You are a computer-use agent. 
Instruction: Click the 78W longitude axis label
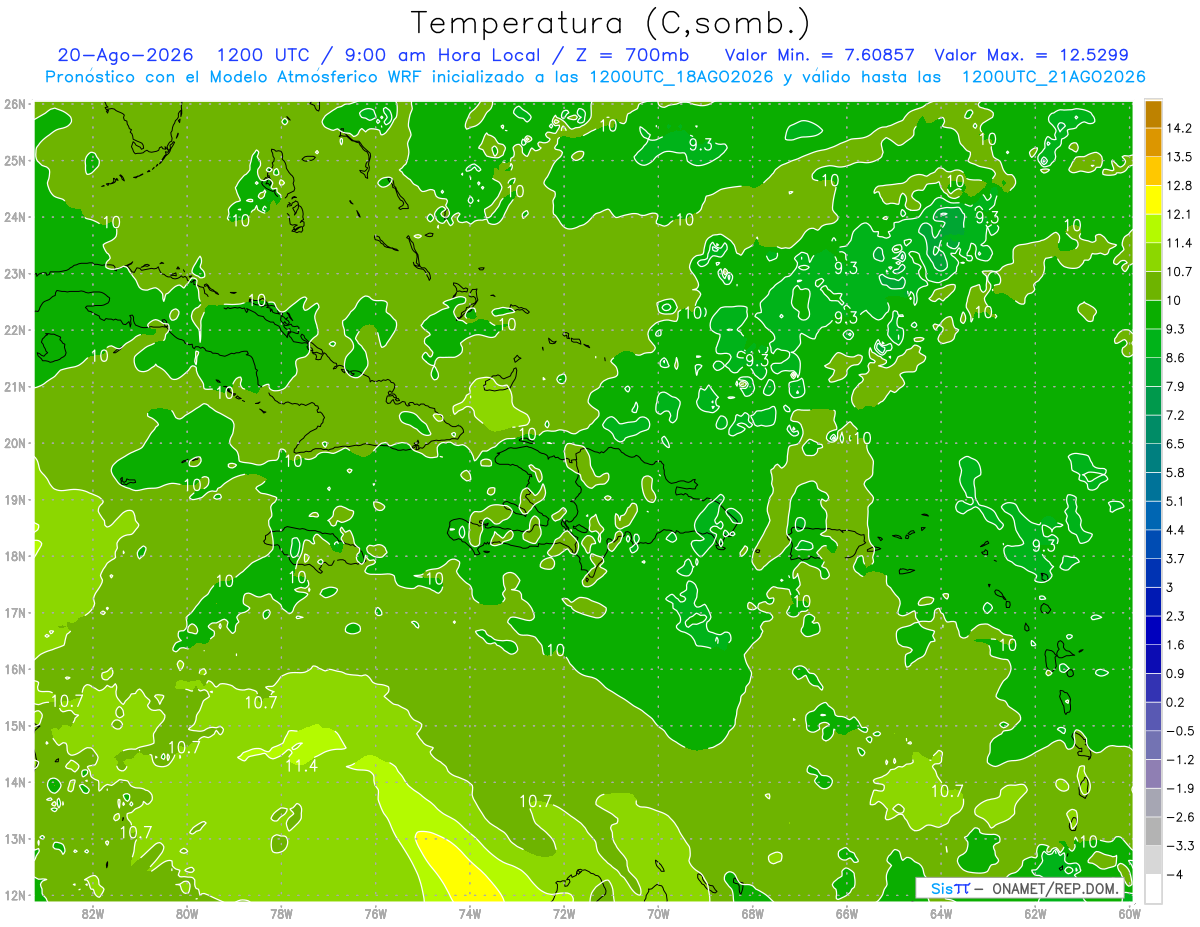[x=281, y=913]
